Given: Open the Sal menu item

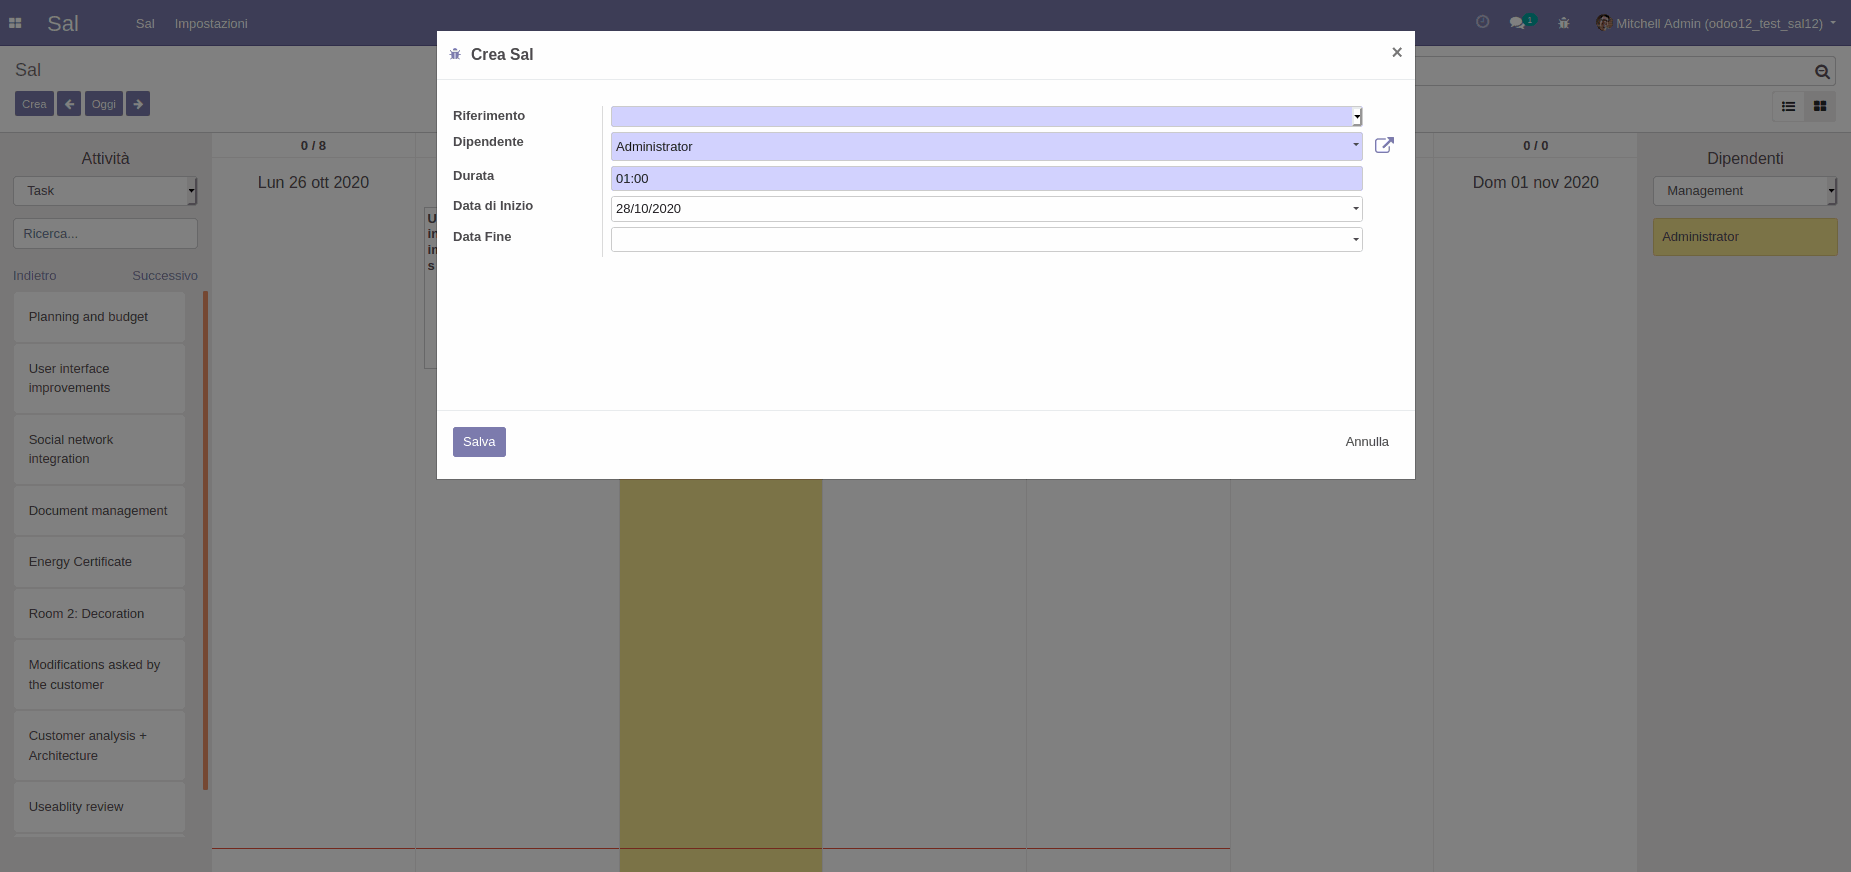Looking at the screenshot, I should point(145,23).
